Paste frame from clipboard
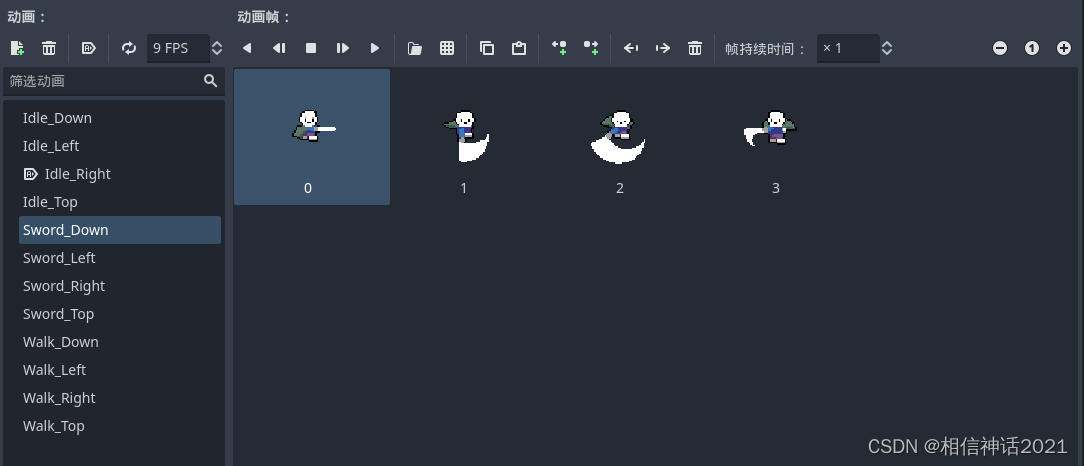 518,48
